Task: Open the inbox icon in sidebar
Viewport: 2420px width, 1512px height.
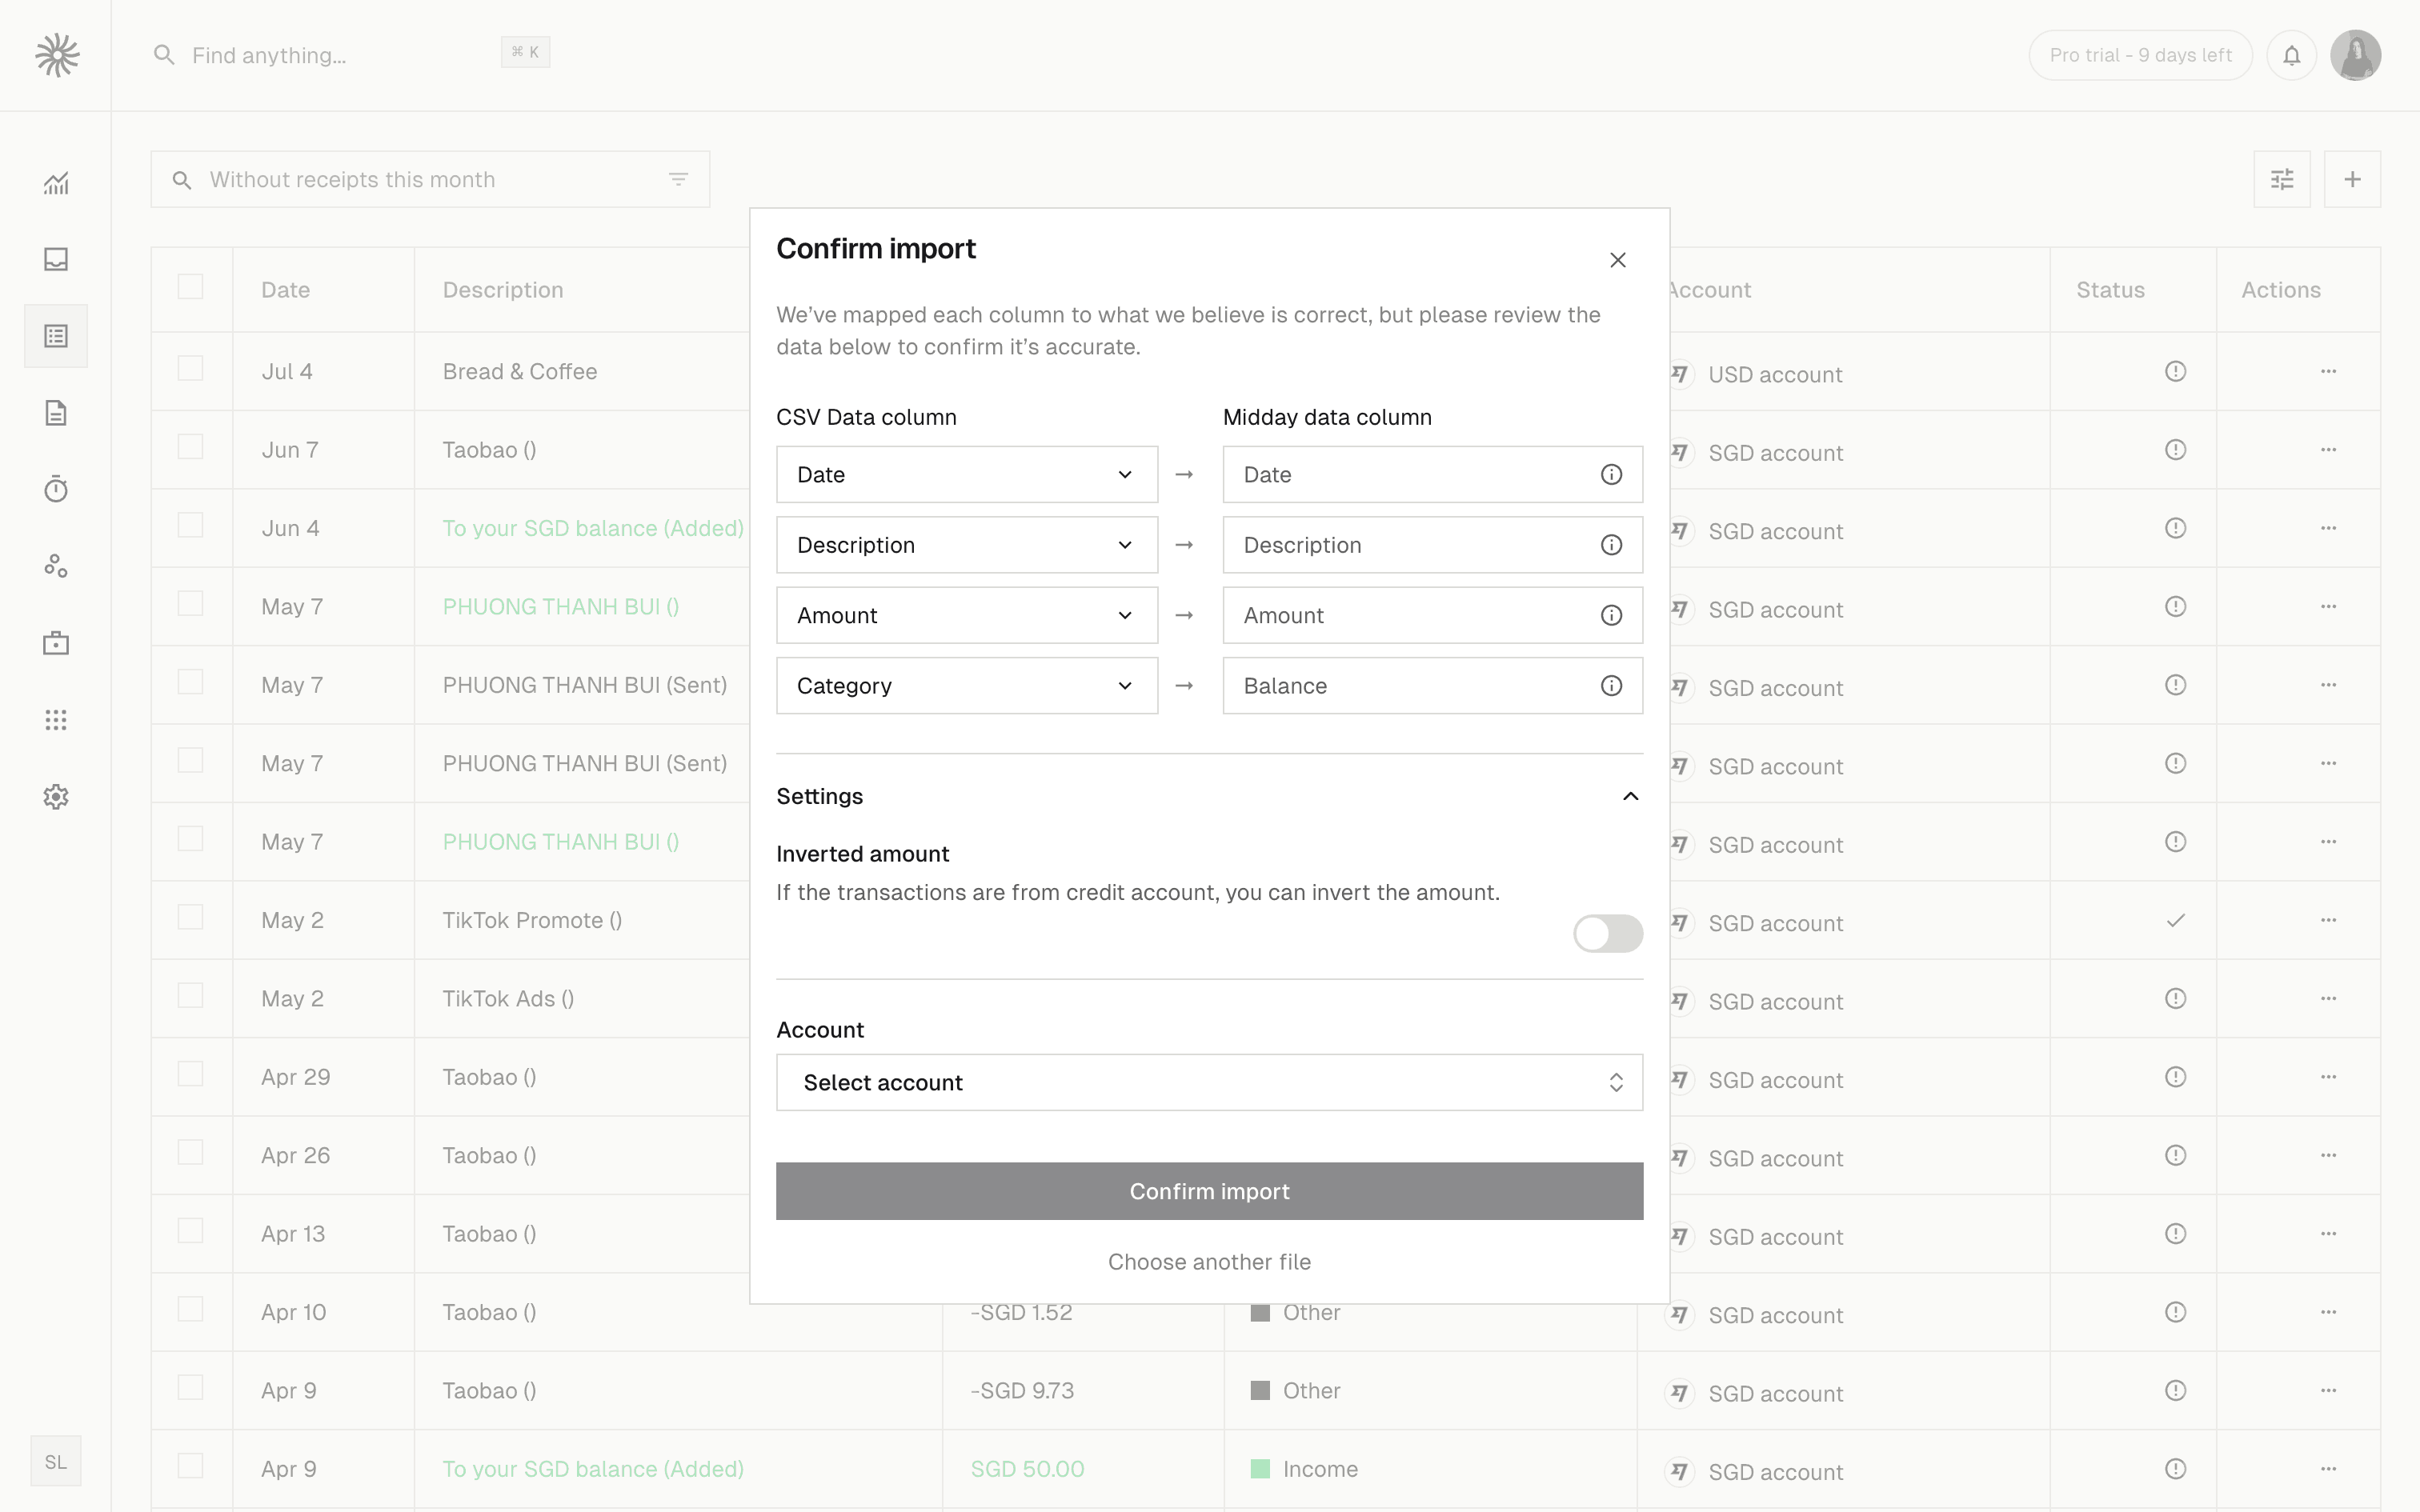Action: coord(56,259)
